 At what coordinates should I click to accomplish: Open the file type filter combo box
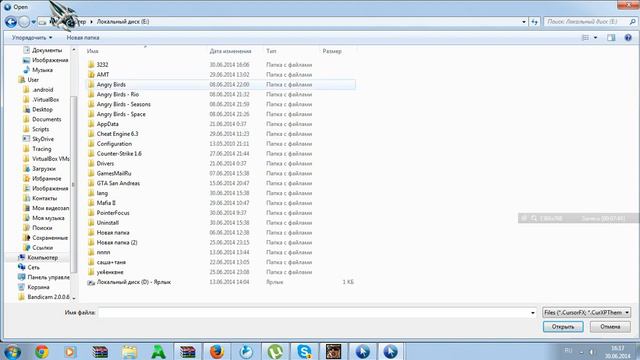click(587, 313)
